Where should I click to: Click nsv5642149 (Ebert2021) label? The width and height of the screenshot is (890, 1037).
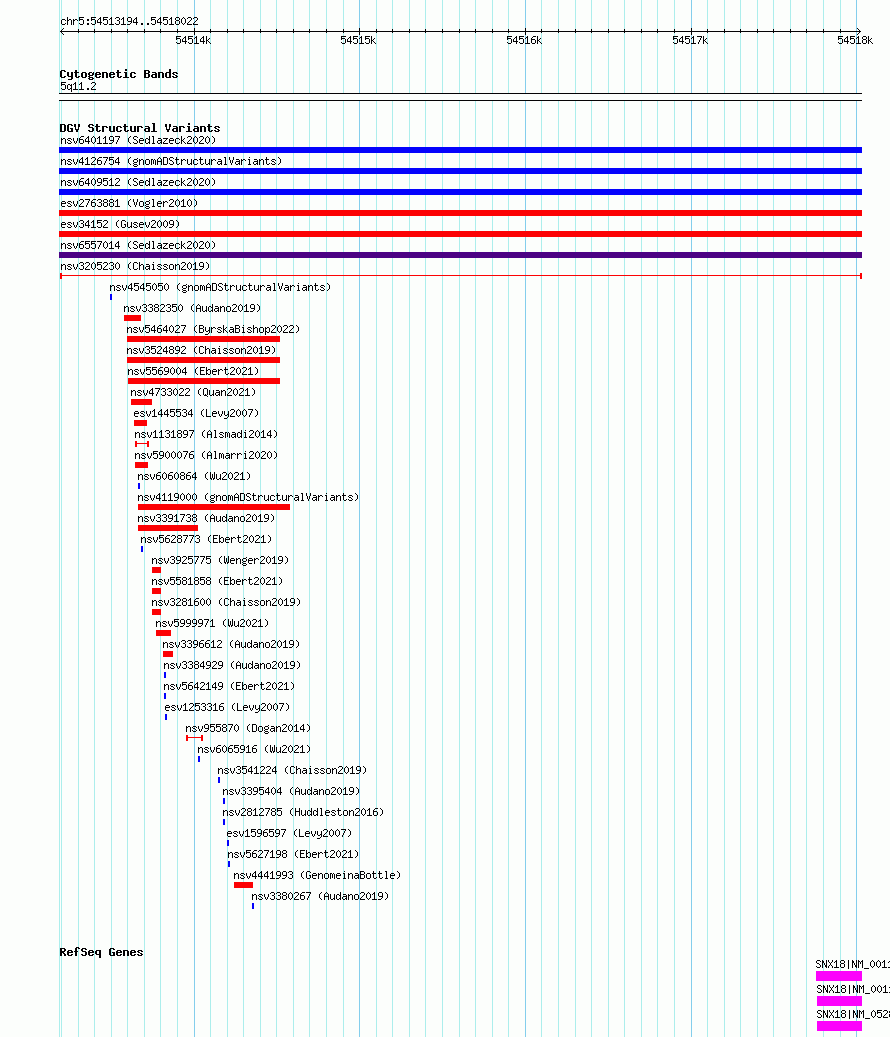(x=229, y=686)
